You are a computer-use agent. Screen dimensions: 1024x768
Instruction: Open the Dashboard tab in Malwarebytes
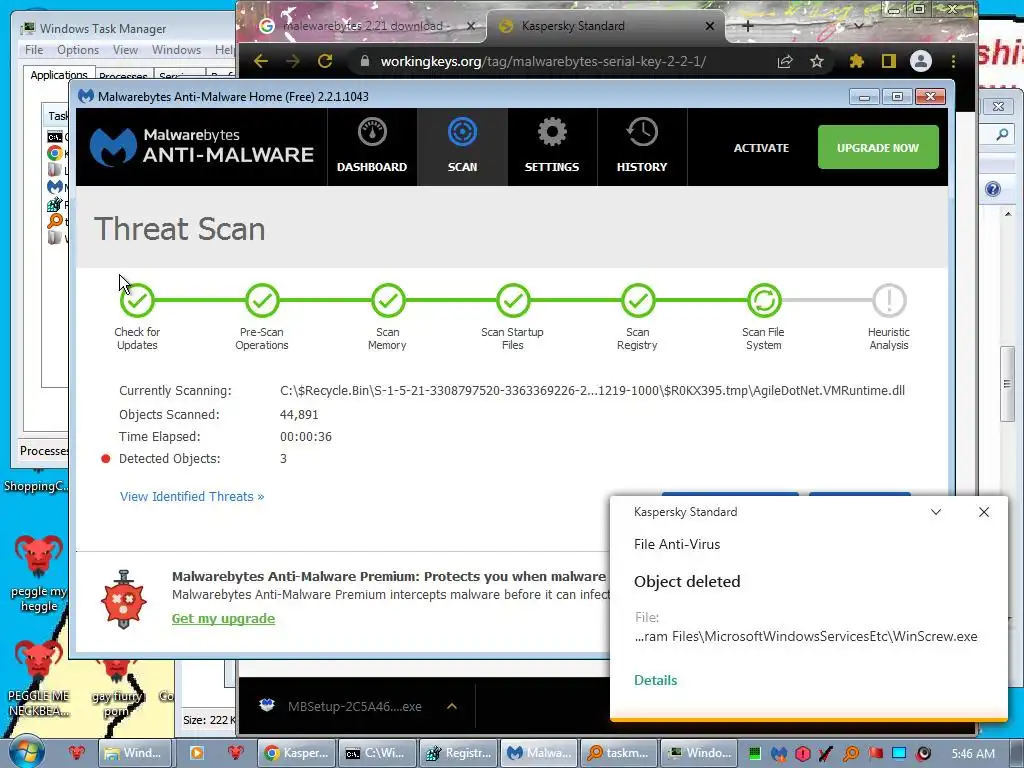coord(372,147)
